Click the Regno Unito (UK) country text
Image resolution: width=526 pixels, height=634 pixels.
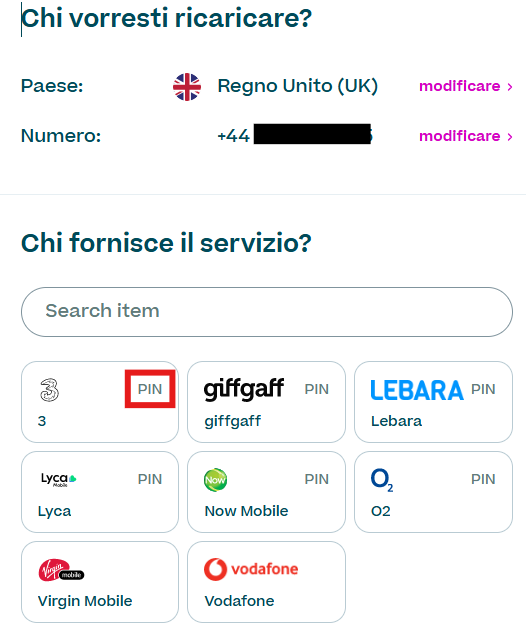point(298,86)
